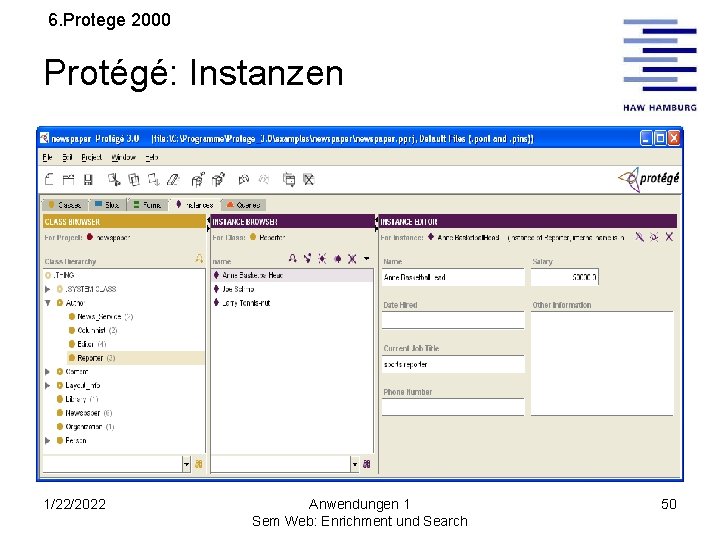This screenshot has width=720, height=540.
Task: Click the Clear eraser toolbar icon
Action: pos(173,179)
